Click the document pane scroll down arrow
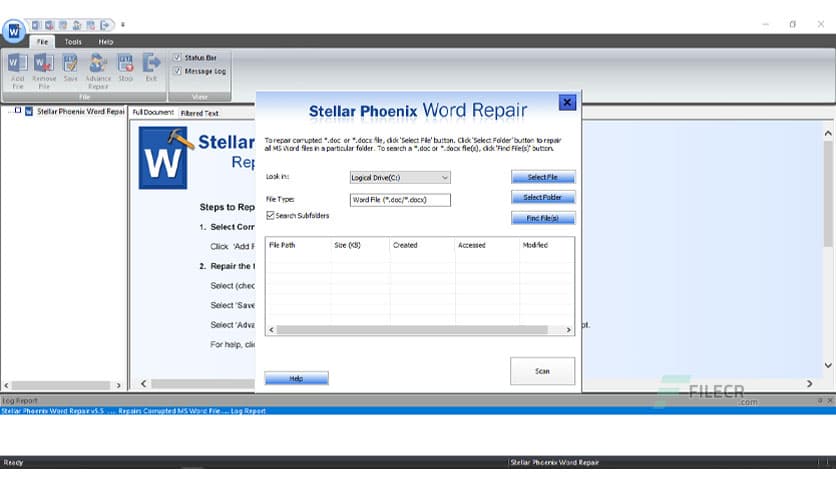836x484 pixels. 828,366
